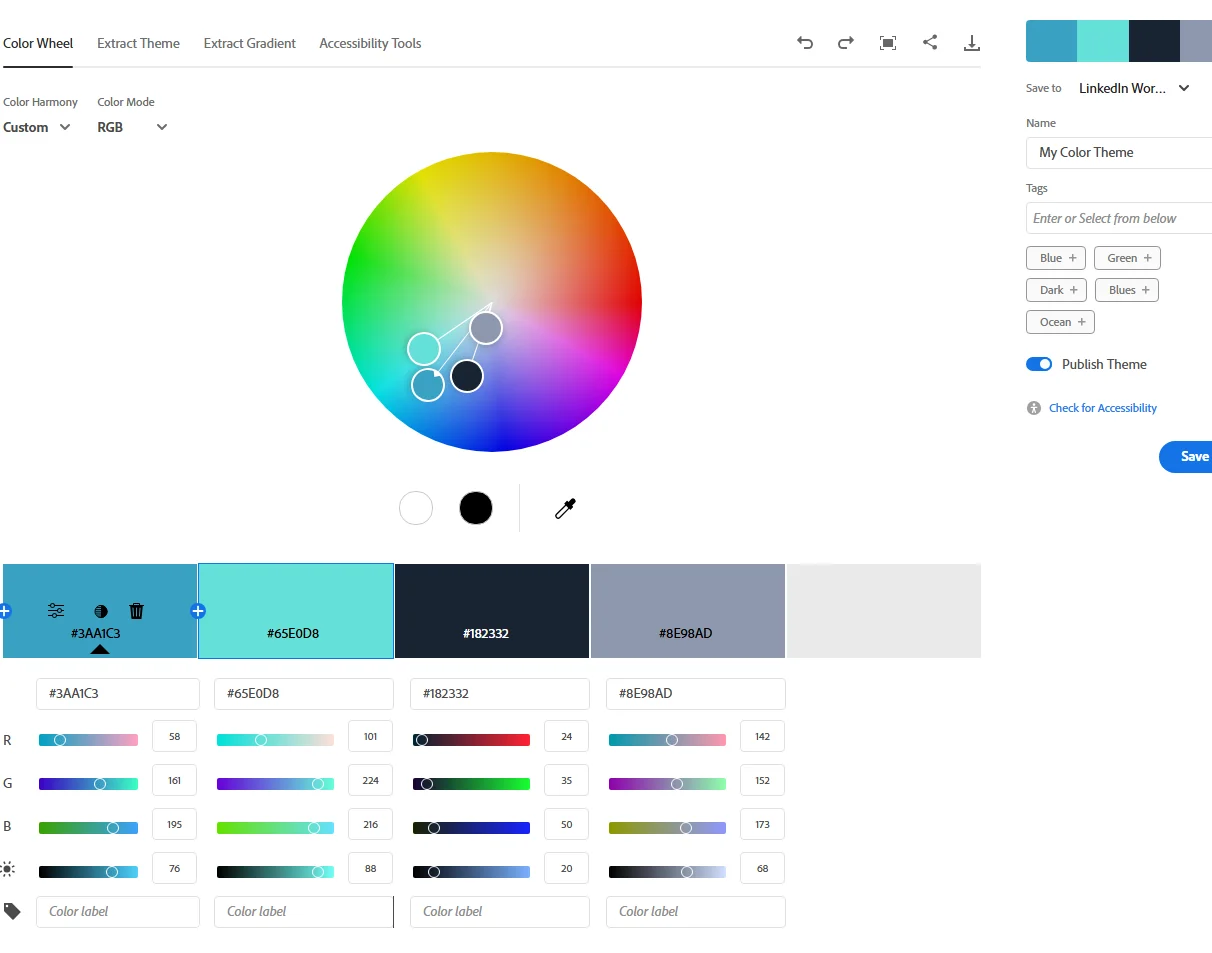Add the Blue tag

(x=1056, y=258)
